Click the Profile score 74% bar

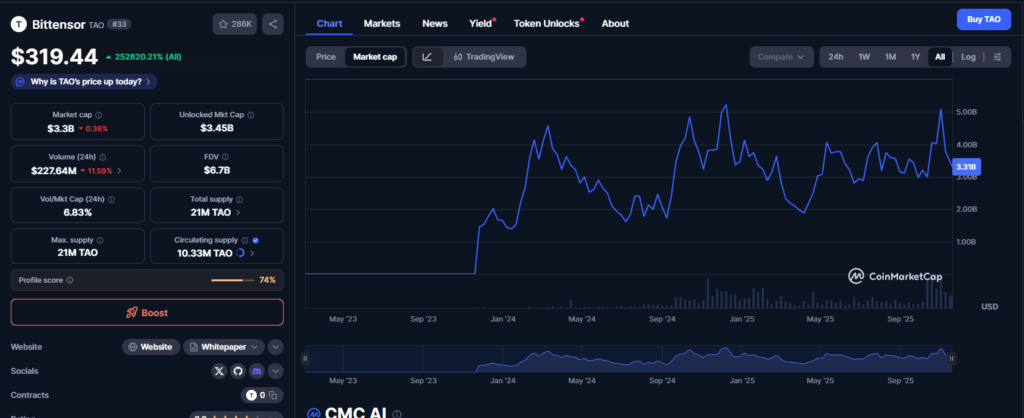pos(232,280)
